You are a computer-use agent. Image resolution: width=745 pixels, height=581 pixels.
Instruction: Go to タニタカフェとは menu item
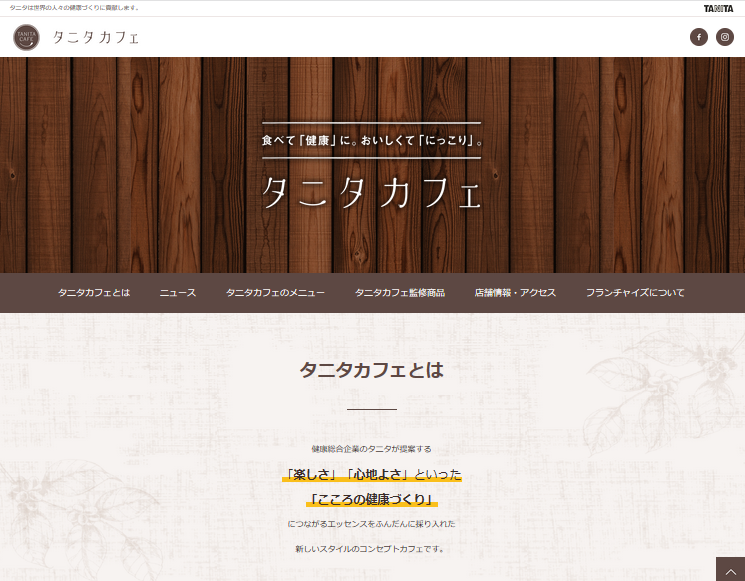94,293
